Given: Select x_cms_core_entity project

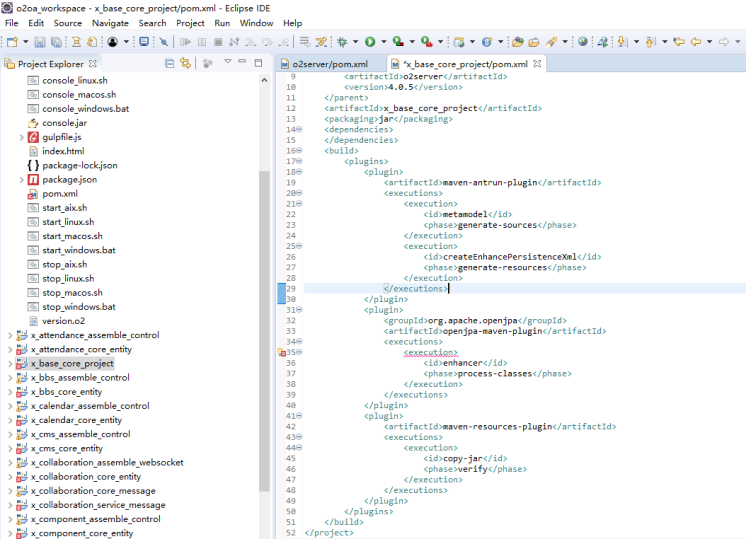Looking at the screenshot, I should pos(67,449).
